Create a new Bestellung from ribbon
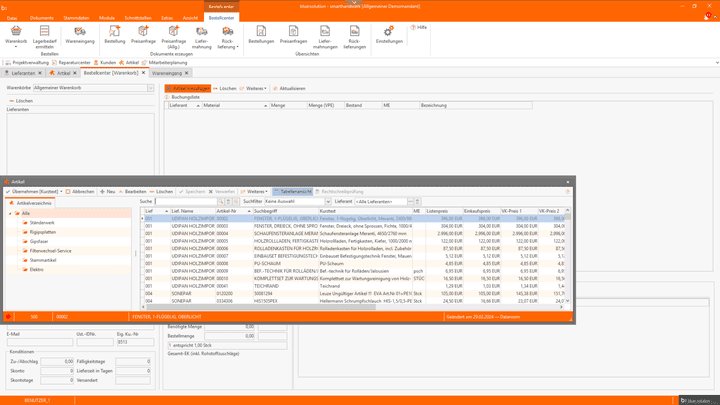Screen dimensions: 720x405 point(115,32)
